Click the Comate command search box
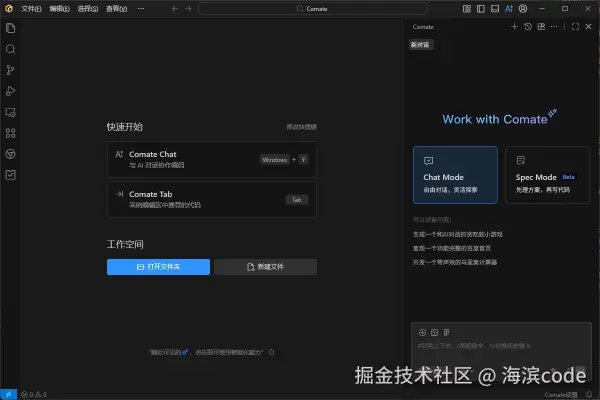600x400 pixels. [x=313, y=8]
